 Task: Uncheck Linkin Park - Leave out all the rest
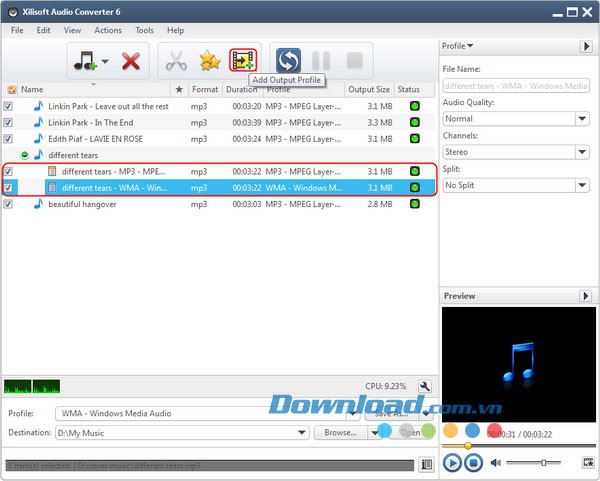pyautogui.click(x=8, y=106)
